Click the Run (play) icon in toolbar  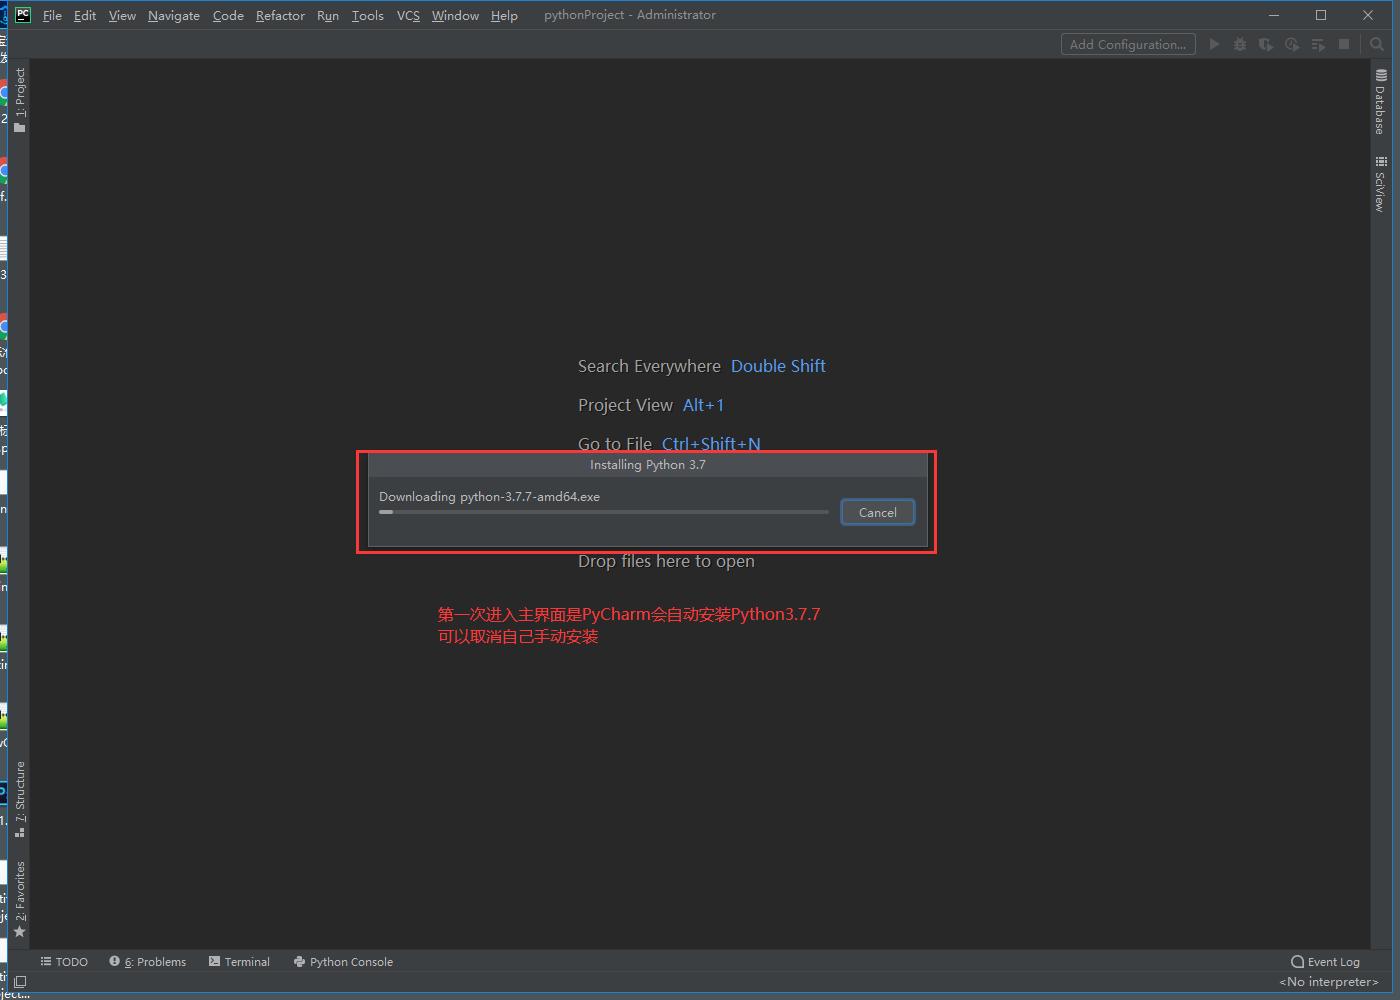[x=1214, y=44]
